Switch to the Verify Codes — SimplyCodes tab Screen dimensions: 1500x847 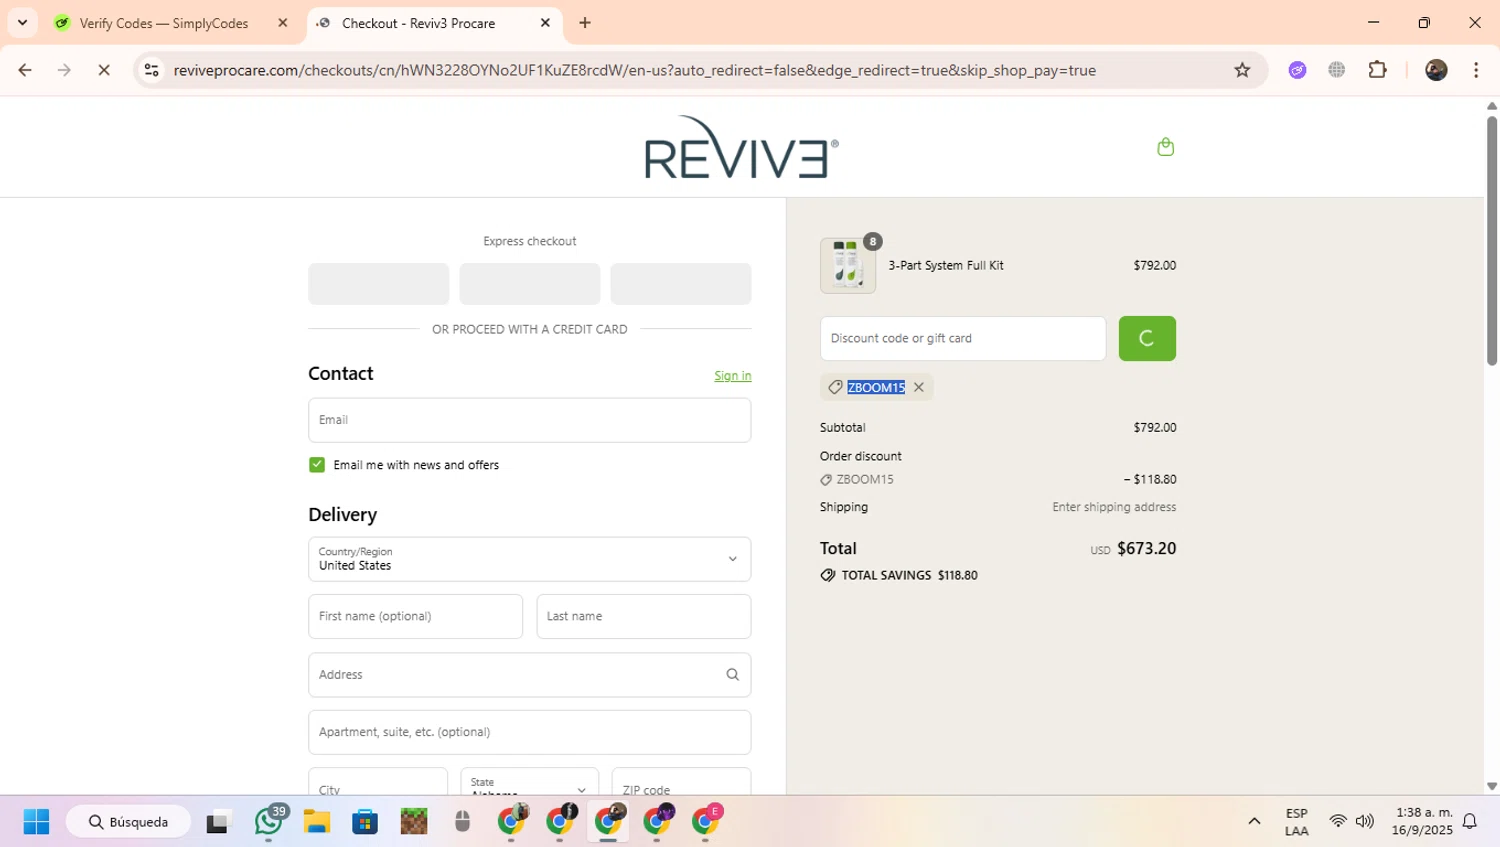[164, 23]
